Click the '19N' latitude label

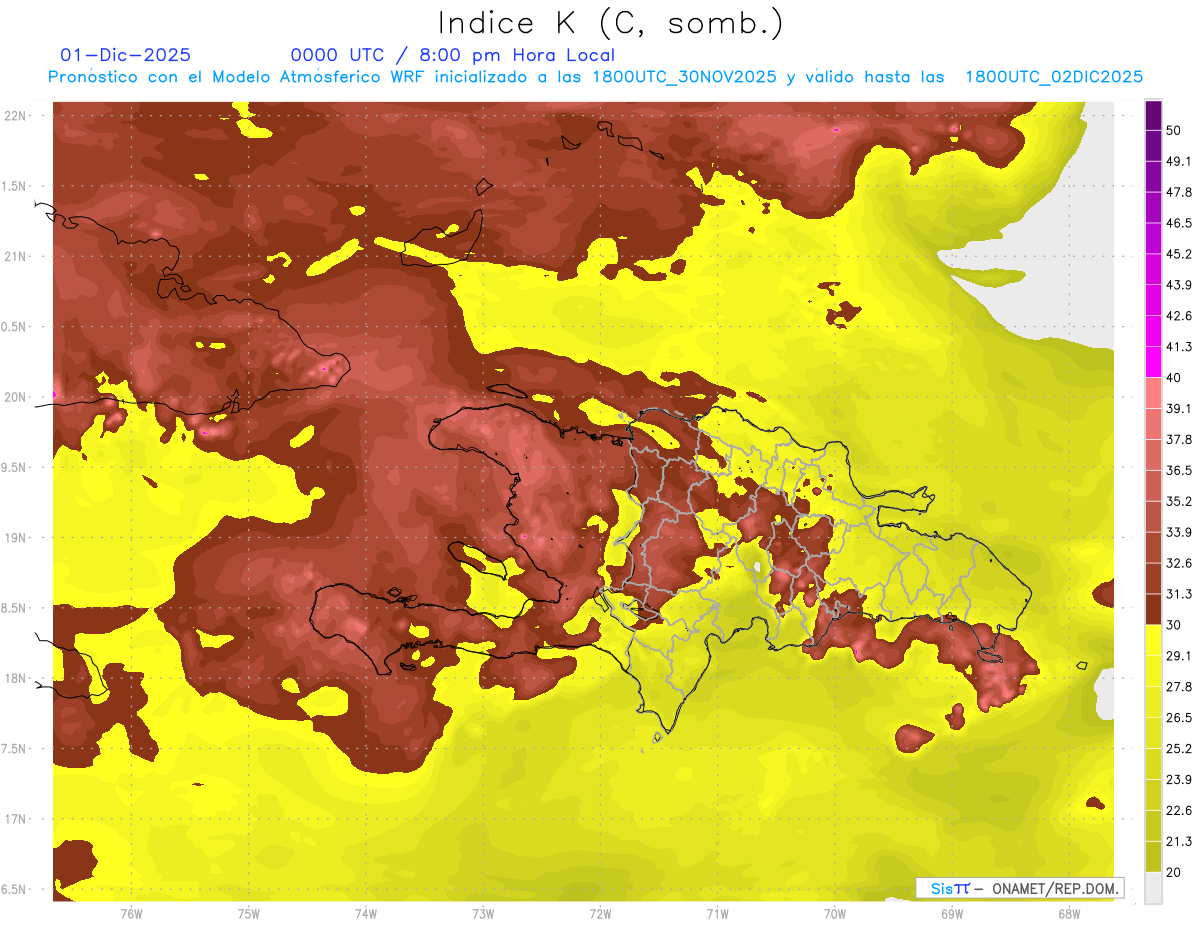(x=16, y=538)
